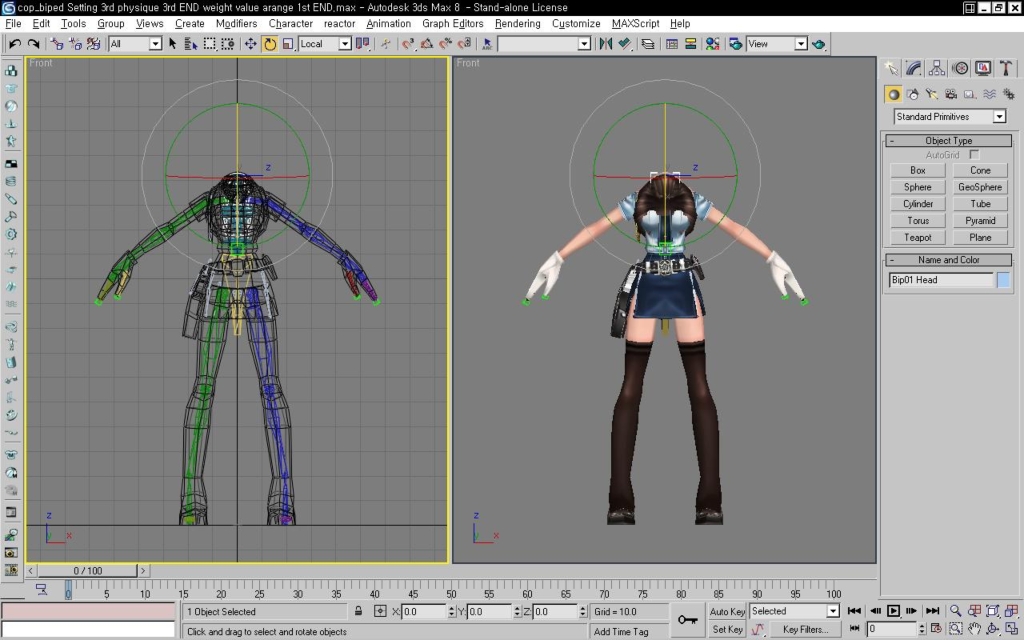The height and width of the screenshot is (640, 1024).
Task: Open the Layer Manager icon
Action: click(647, 44)
